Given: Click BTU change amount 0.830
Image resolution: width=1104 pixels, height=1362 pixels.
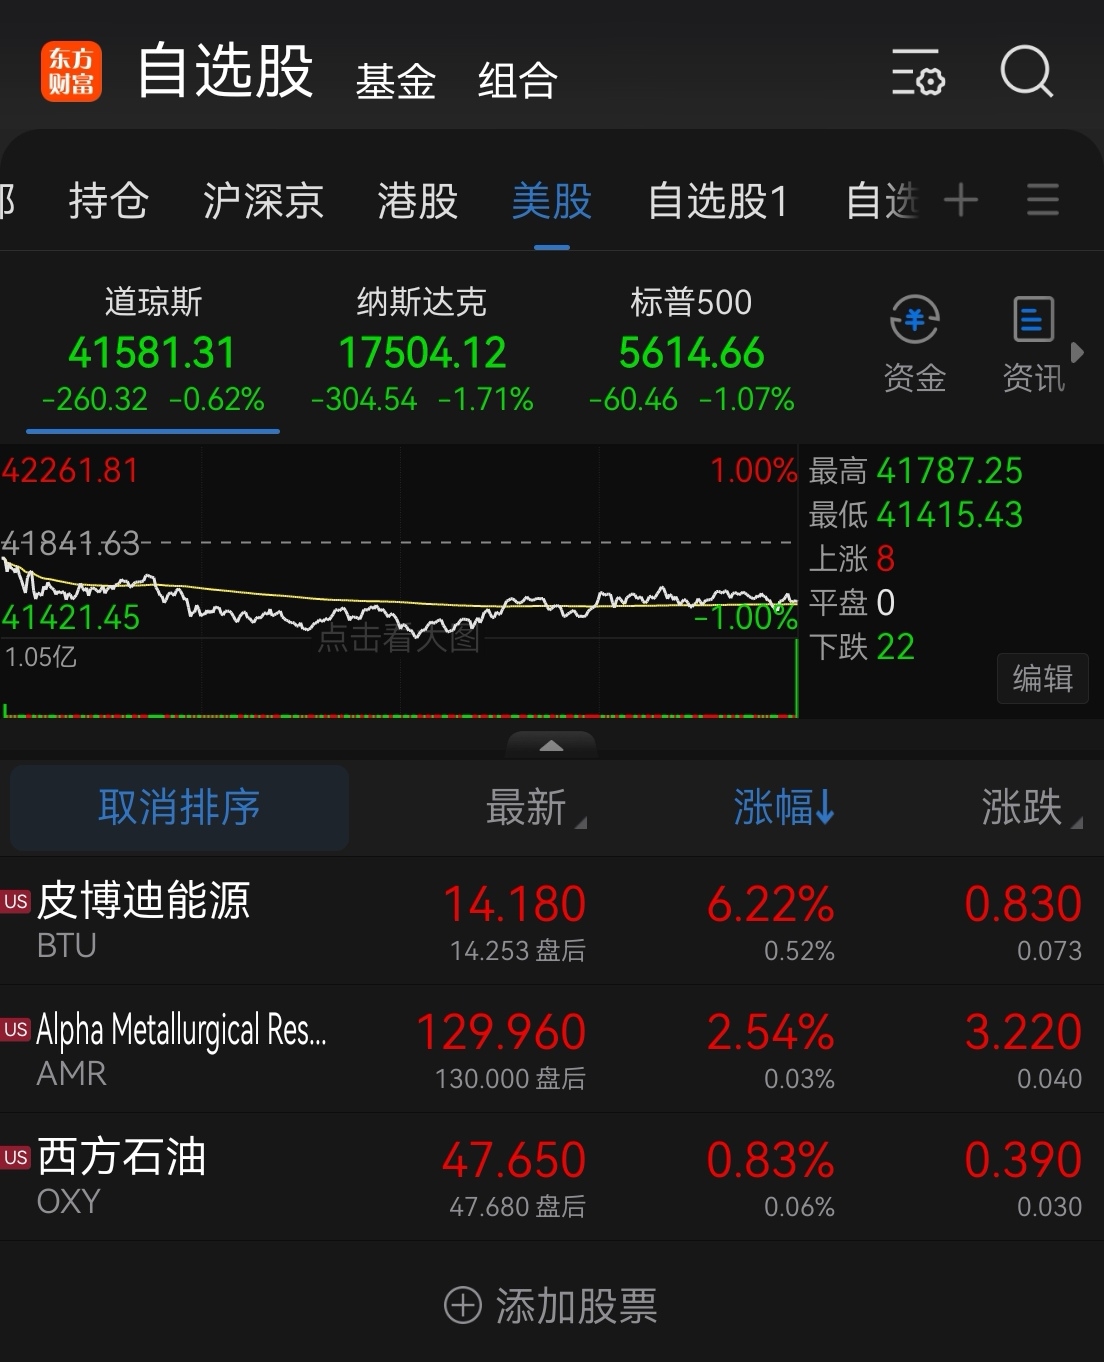Looking at the screenshot, I should pos(1023,904).
